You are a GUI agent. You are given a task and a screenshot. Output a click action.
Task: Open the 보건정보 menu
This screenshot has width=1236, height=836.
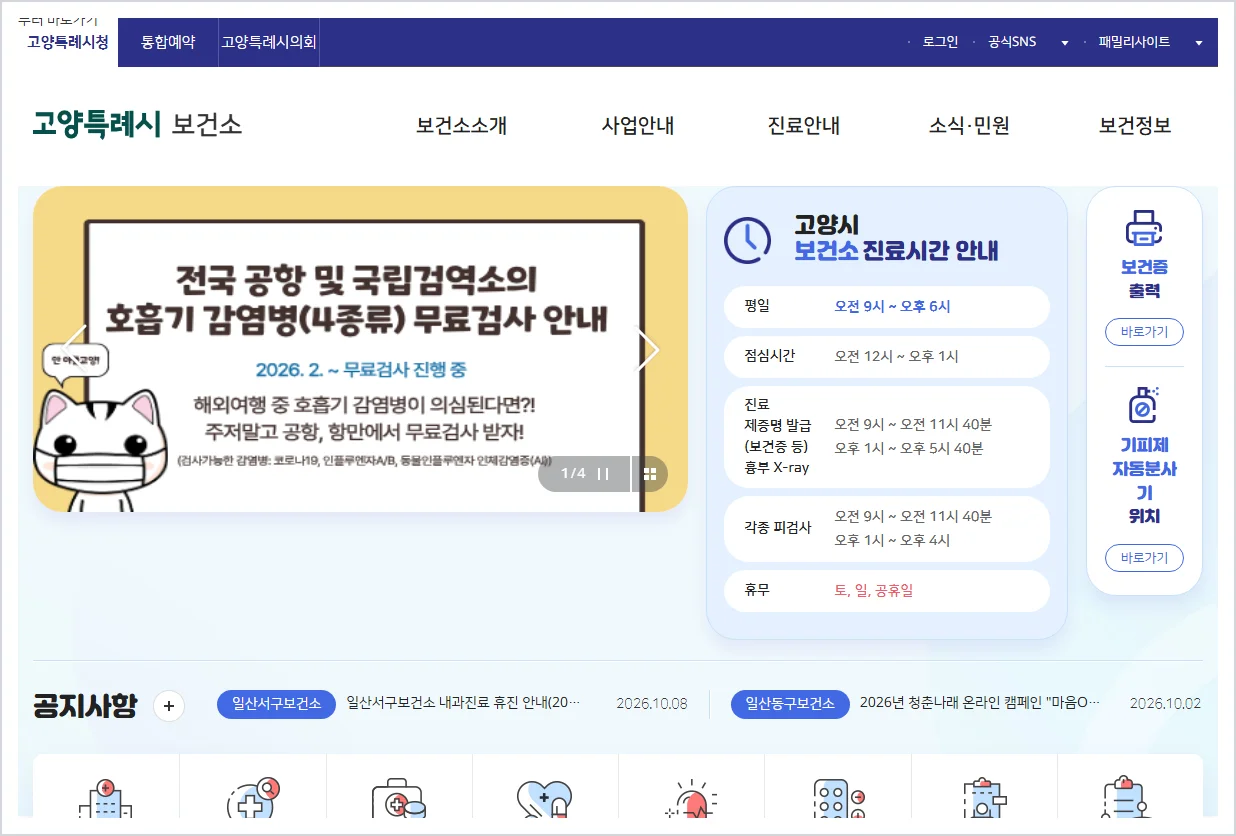[x=1135, y=126]
